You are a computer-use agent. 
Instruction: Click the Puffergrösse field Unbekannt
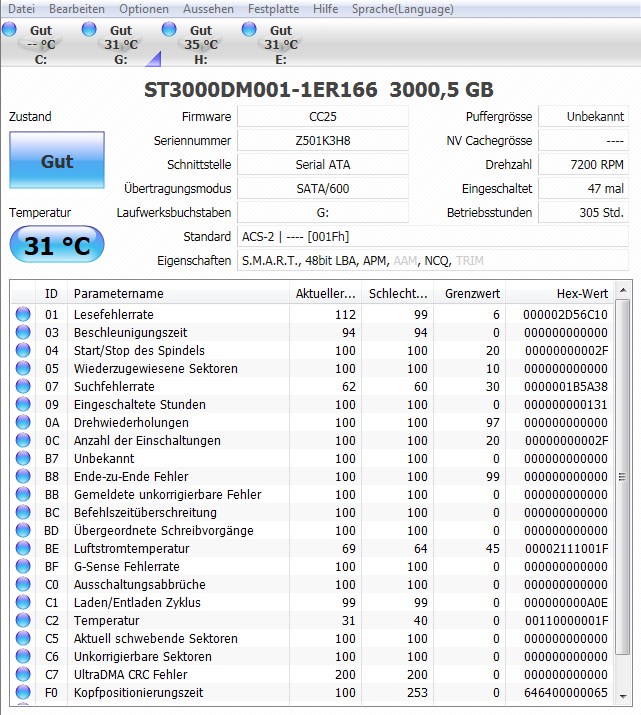[584, 116]
